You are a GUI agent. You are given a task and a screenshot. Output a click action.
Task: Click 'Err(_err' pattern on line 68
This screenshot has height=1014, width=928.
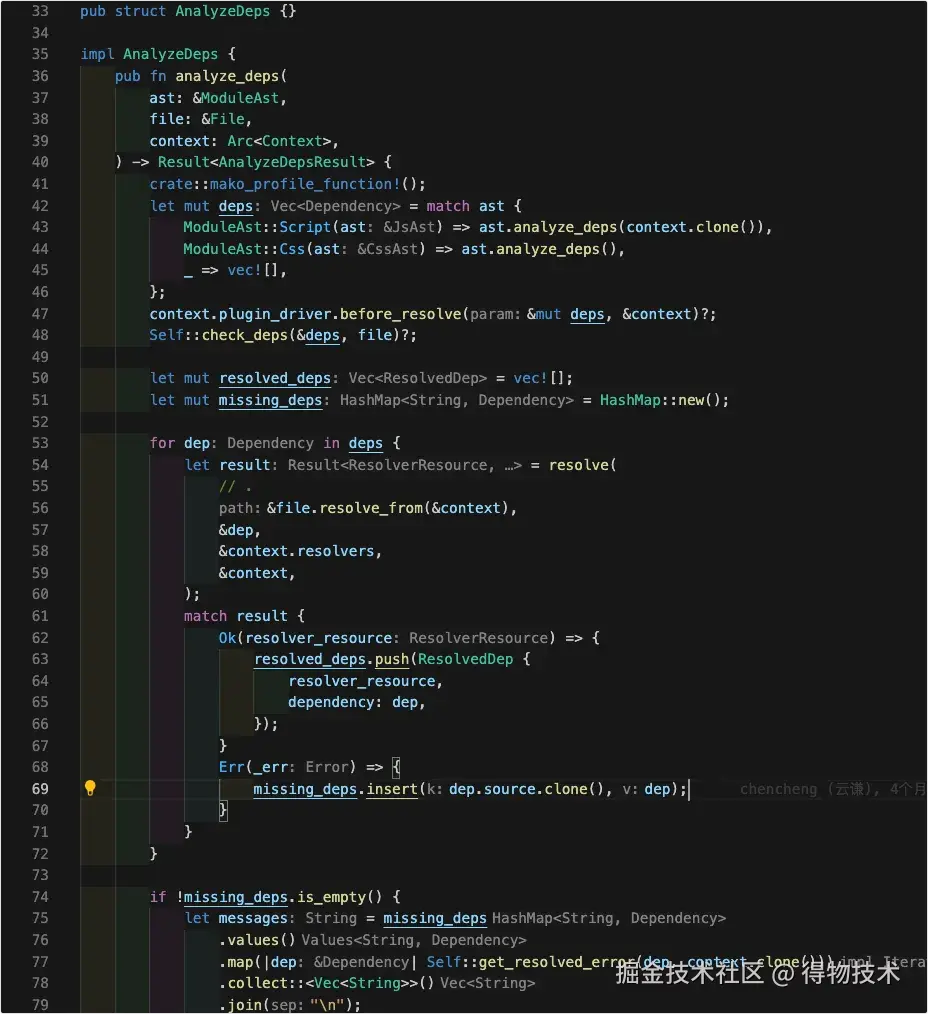(x=253, y=767)
